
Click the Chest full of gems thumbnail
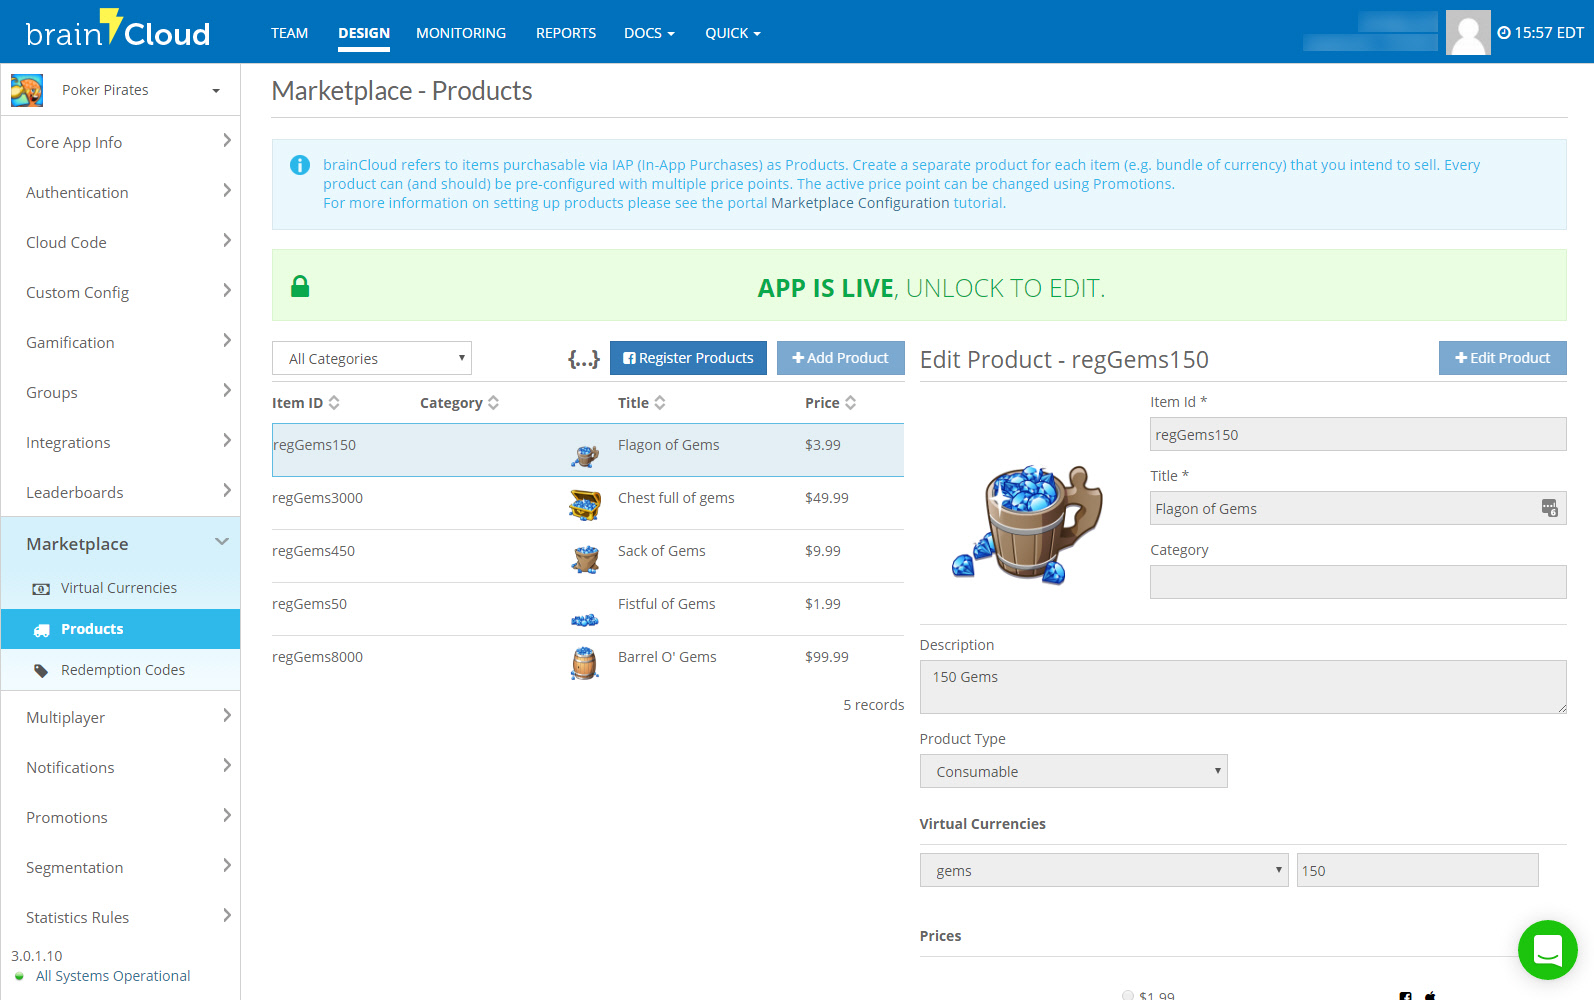[585, 505]
